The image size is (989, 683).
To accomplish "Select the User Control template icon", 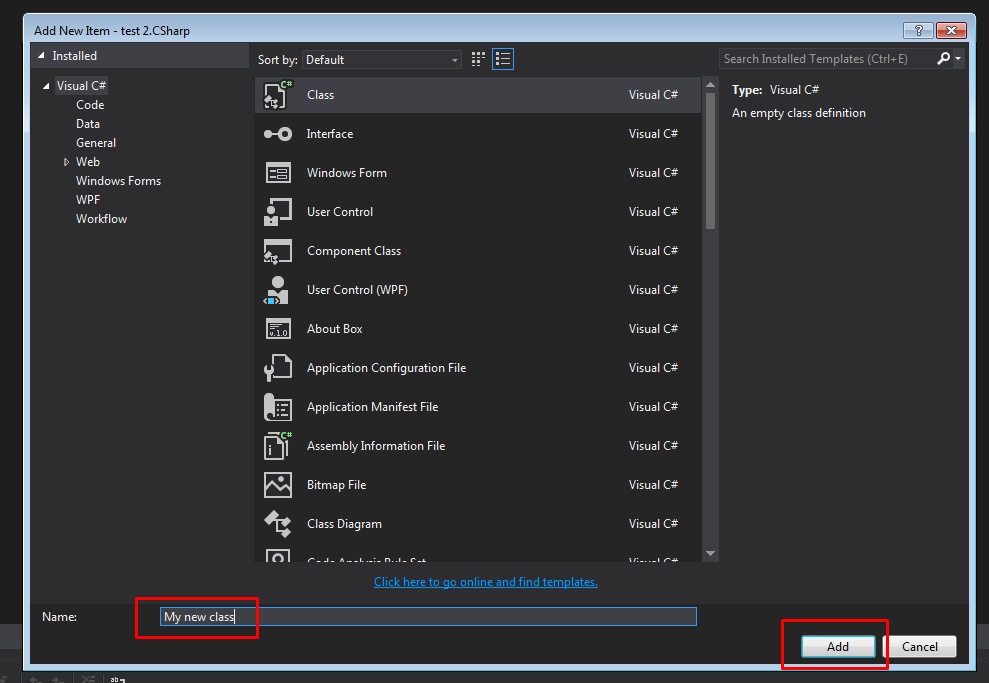I will click(x=278, y=212).
